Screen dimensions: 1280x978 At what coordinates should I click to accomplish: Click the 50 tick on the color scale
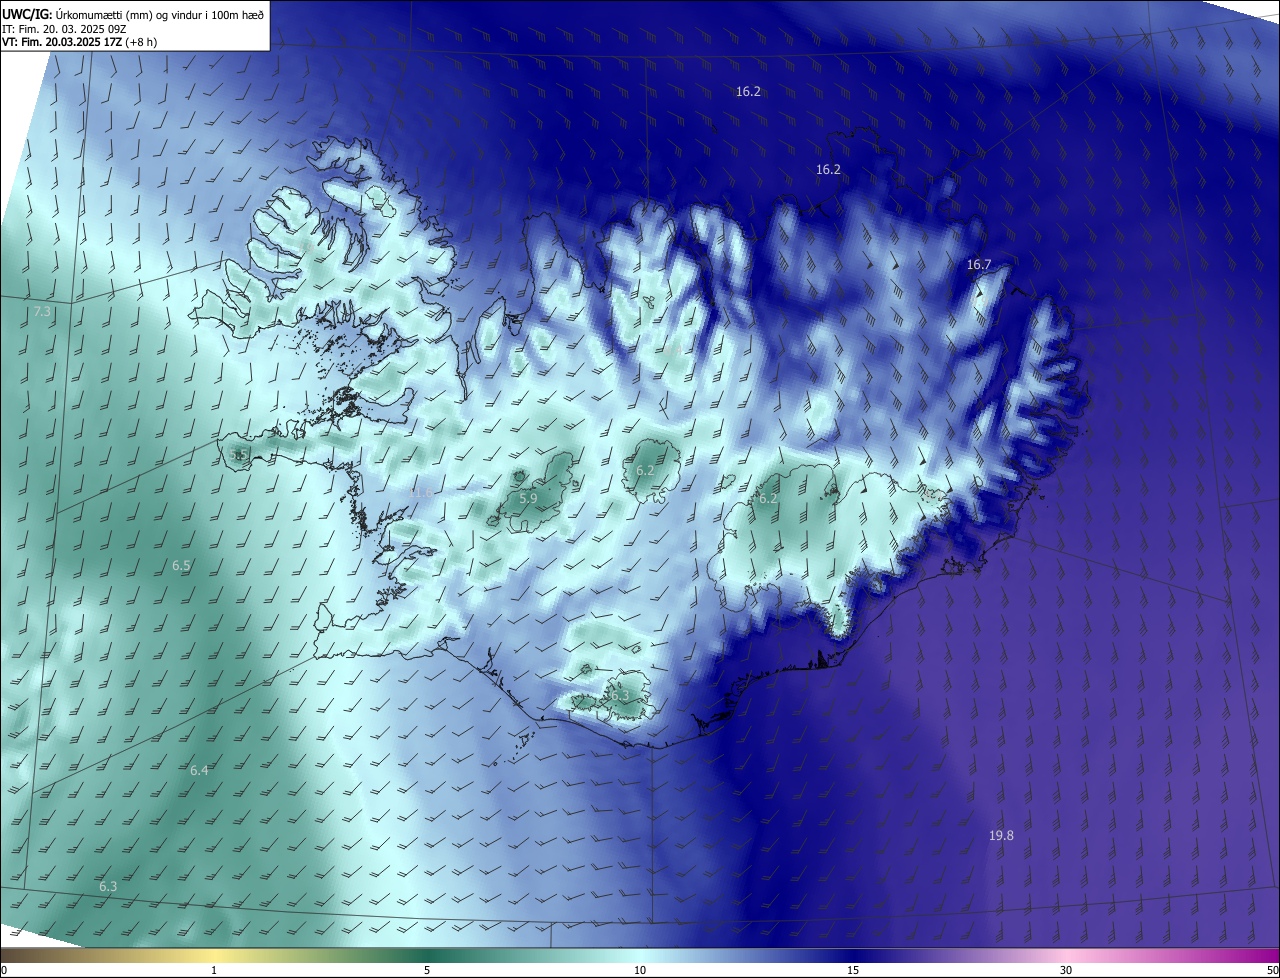tap(1272, 971)
